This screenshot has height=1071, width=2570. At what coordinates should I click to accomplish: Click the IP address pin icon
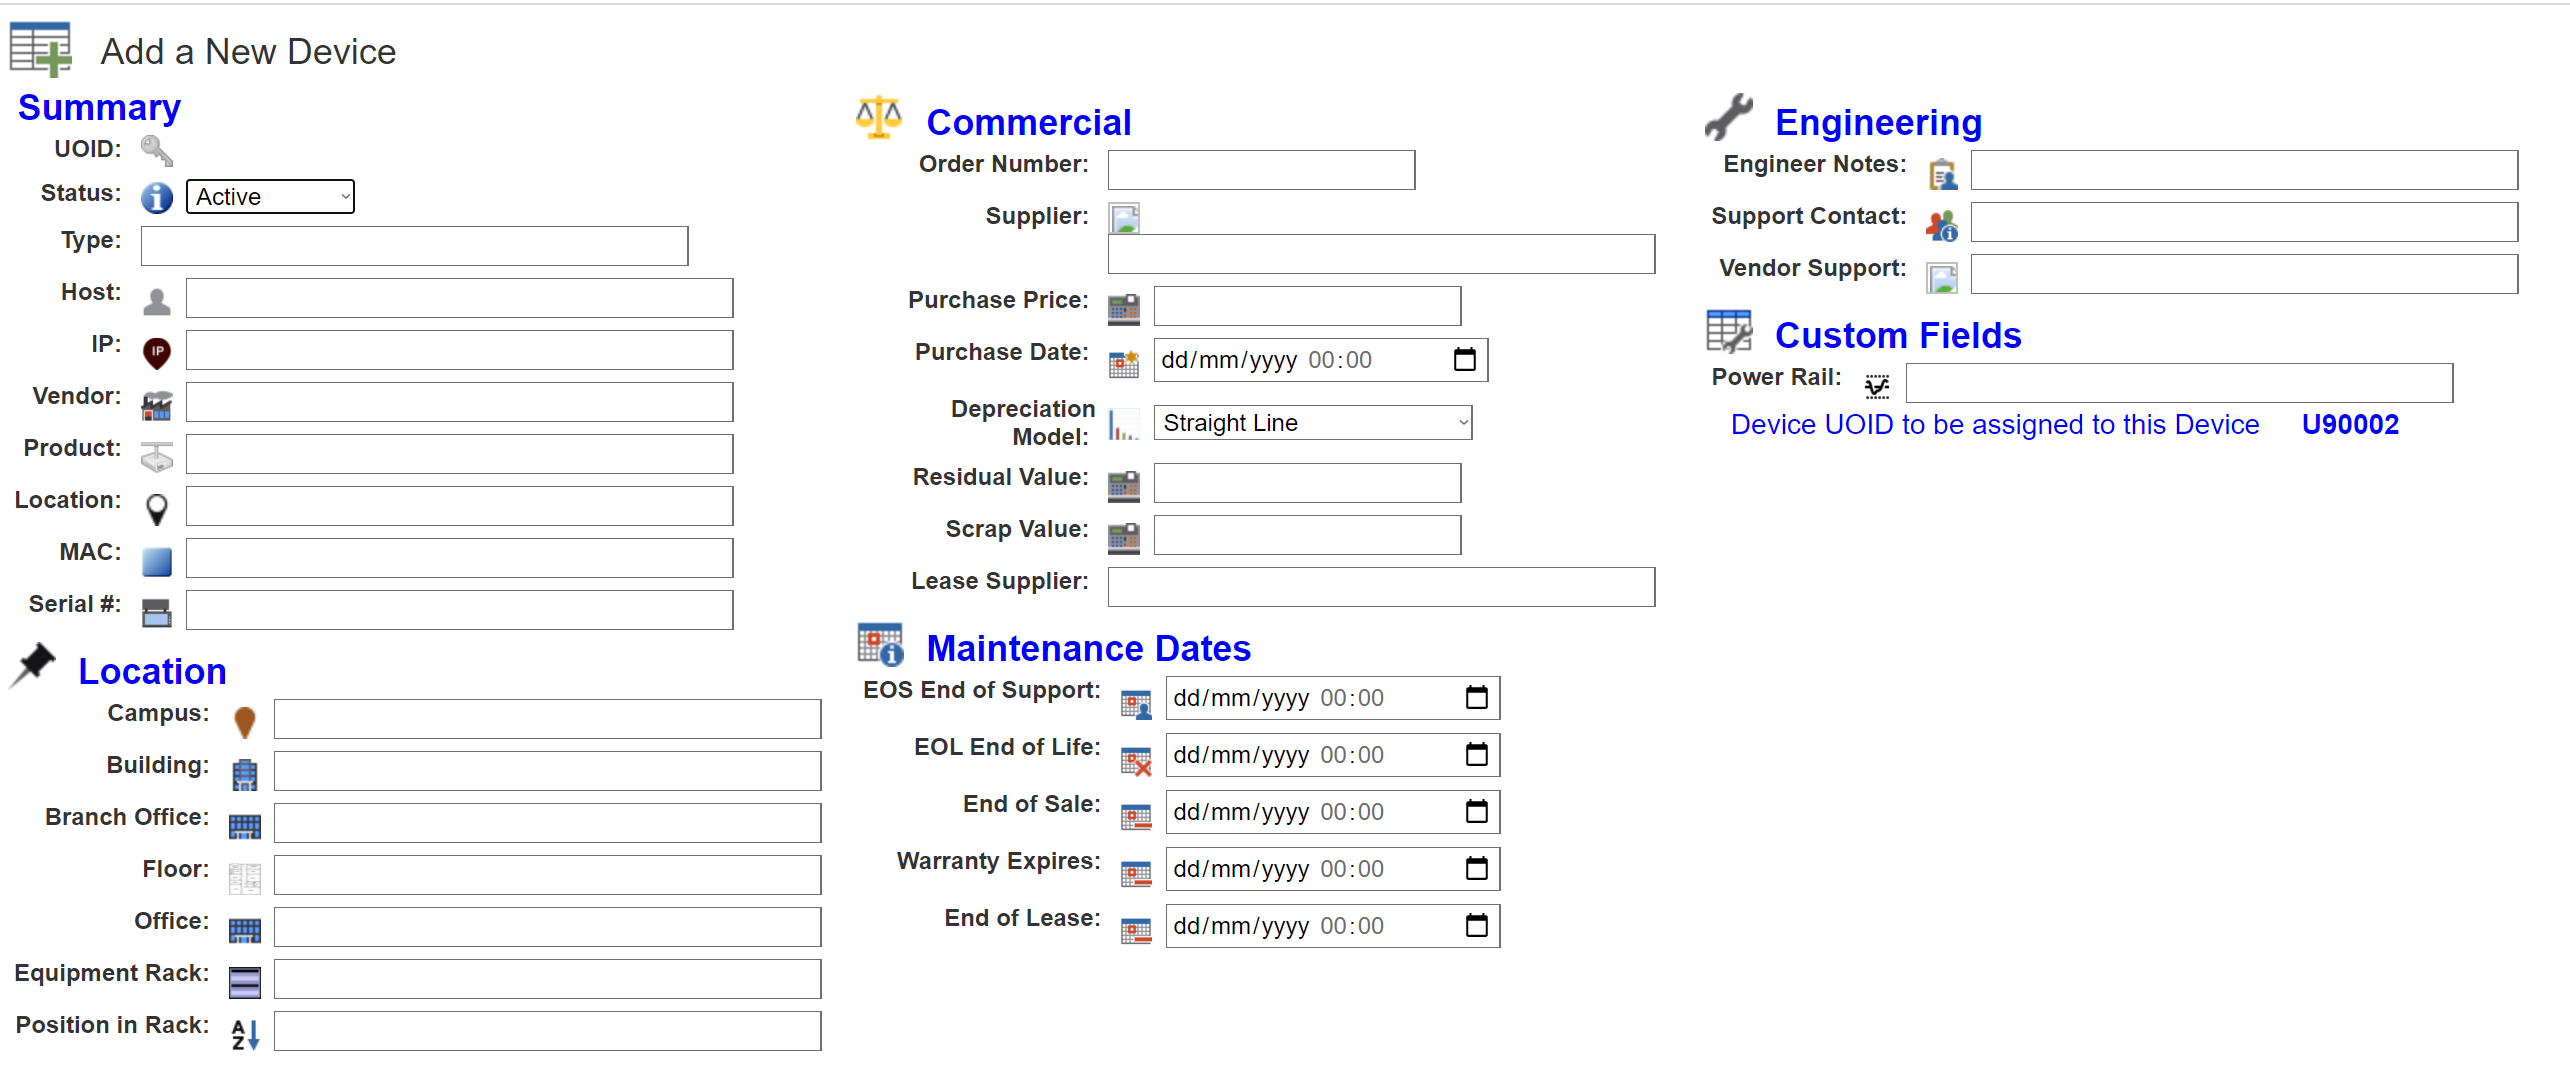point(156,353)
